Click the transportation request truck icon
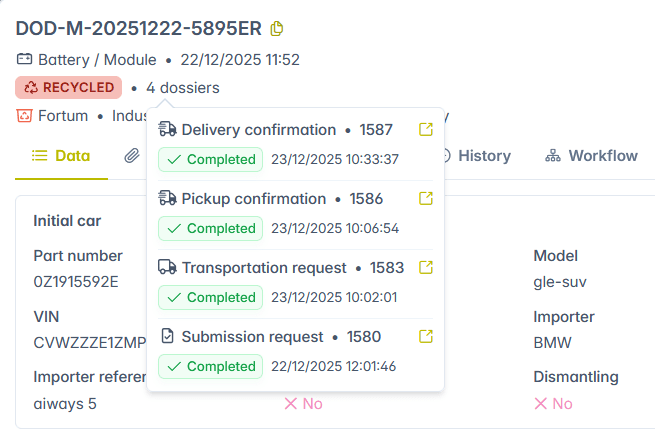 coord(168,268)
